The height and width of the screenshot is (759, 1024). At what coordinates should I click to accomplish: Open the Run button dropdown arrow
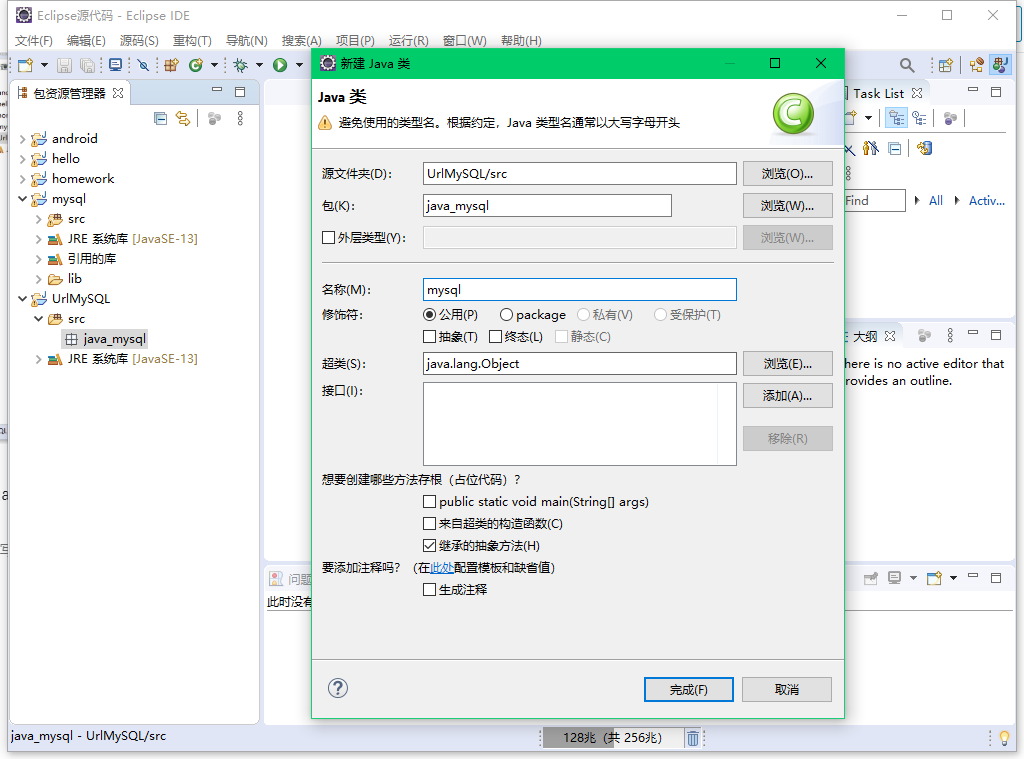[298, 64]
